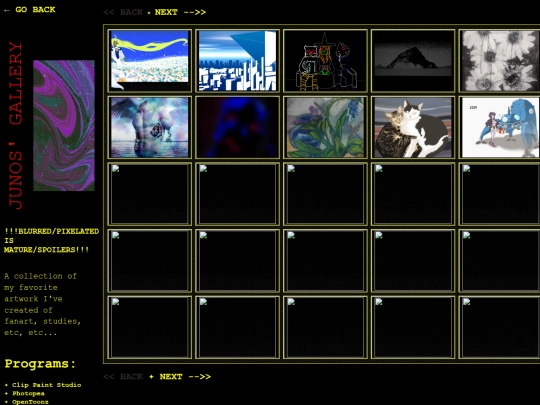Click the Clip Paint Studio list item

(x=46, y=385)
